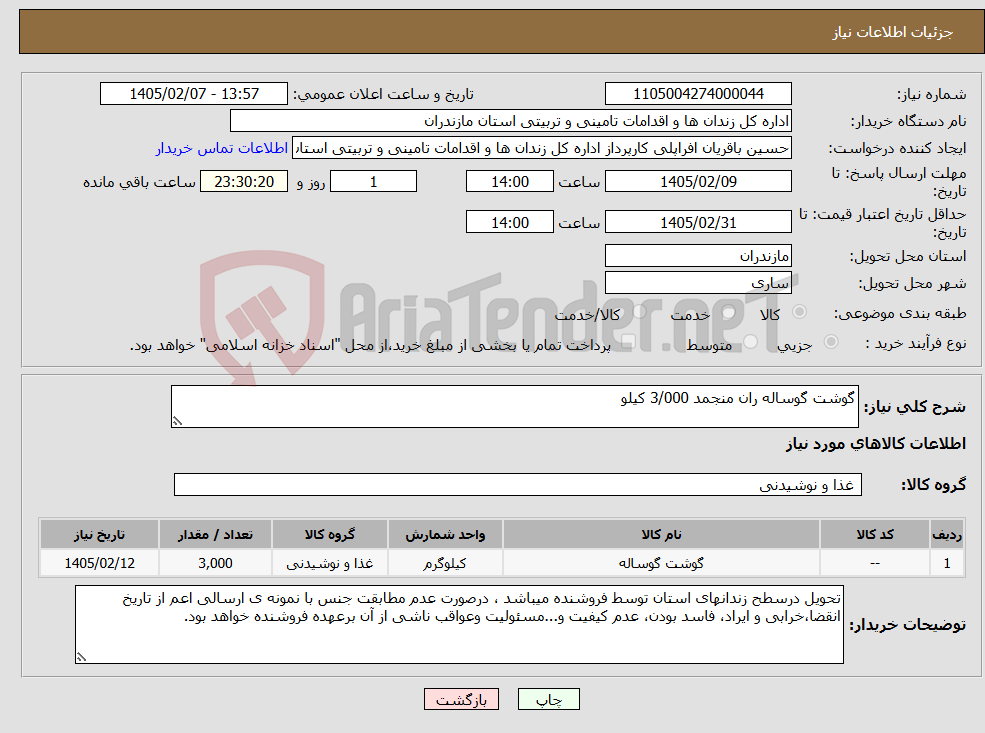Click the تعداد / مقدار column header
Screen dimensions: 985x733
coord(215,535)
